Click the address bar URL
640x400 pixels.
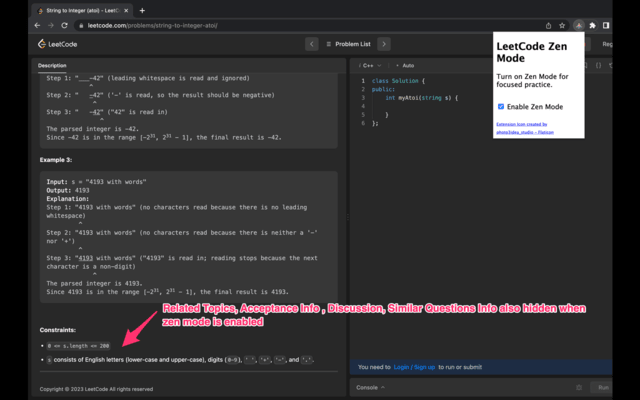click(x=152, y=25)
